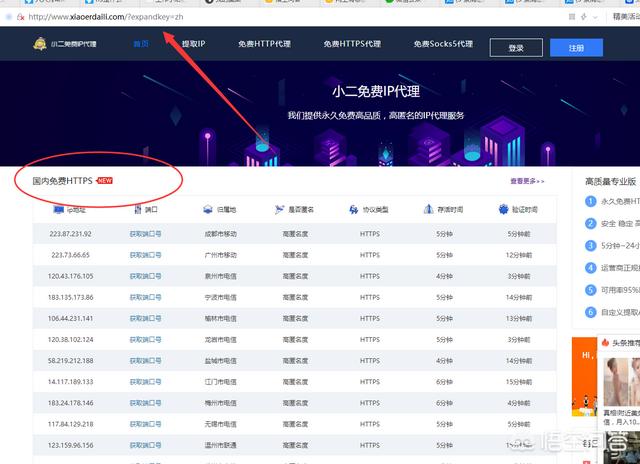The width and height of the screenshot is (640, 464).
Task: Click the orange HI banner ad
Action: click(x=585, y=376)
